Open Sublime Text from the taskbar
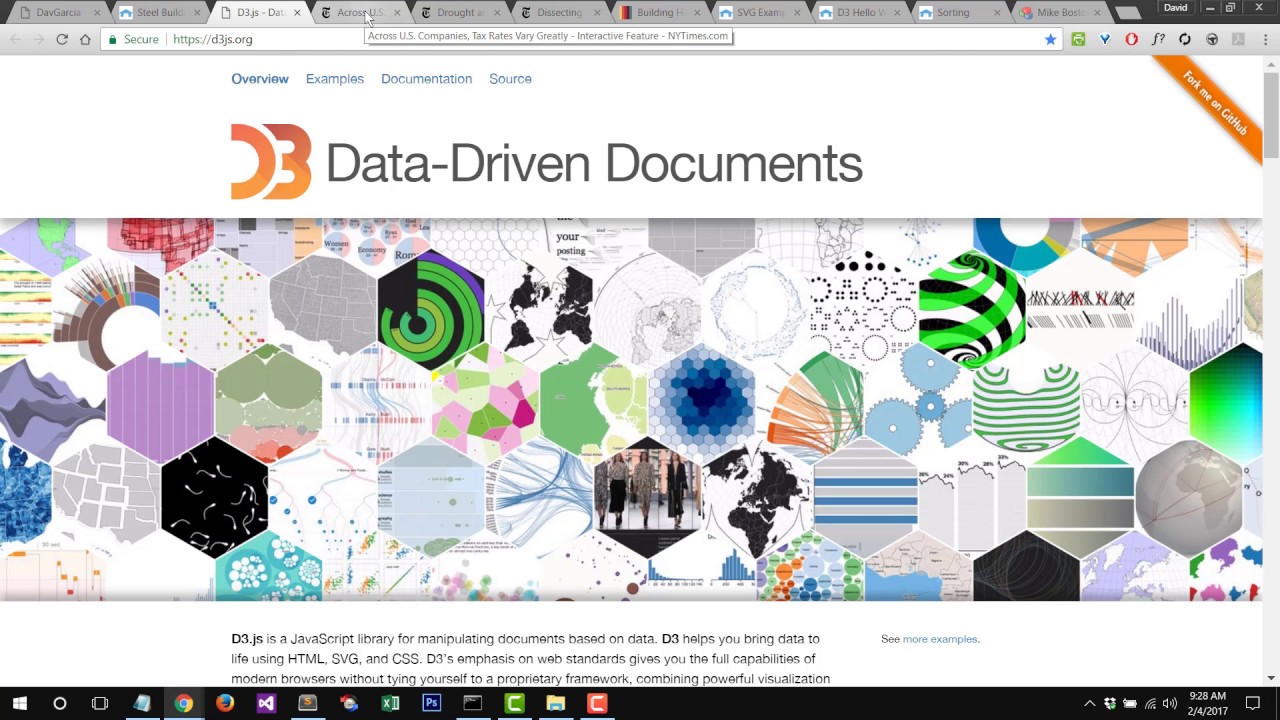Viewport: 1280px width, 720px height. coord(308,703)
